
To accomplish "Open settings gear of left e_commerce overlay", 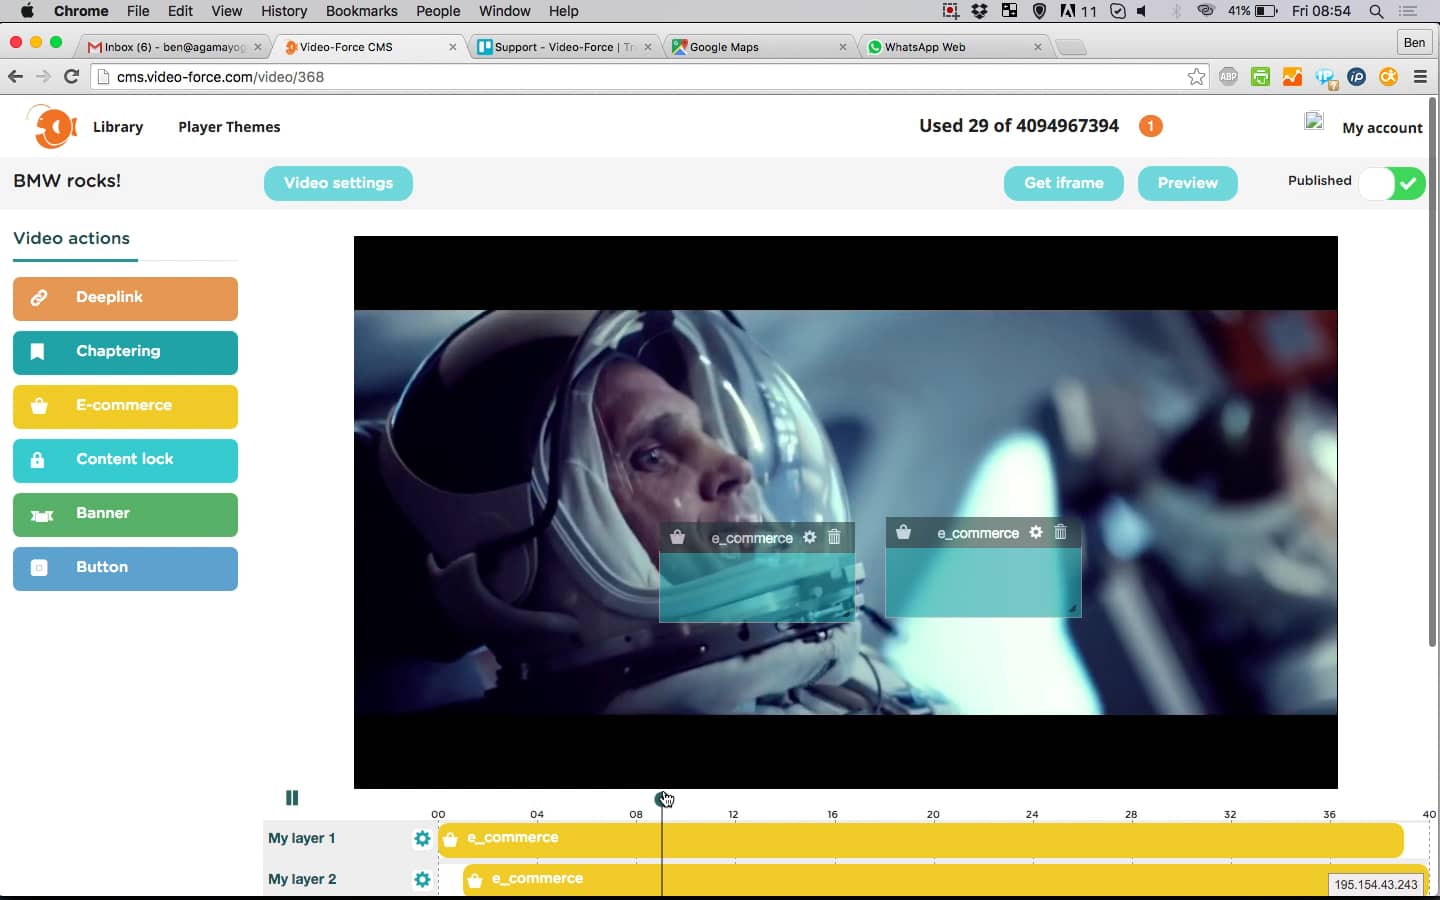I will point(810,537).
